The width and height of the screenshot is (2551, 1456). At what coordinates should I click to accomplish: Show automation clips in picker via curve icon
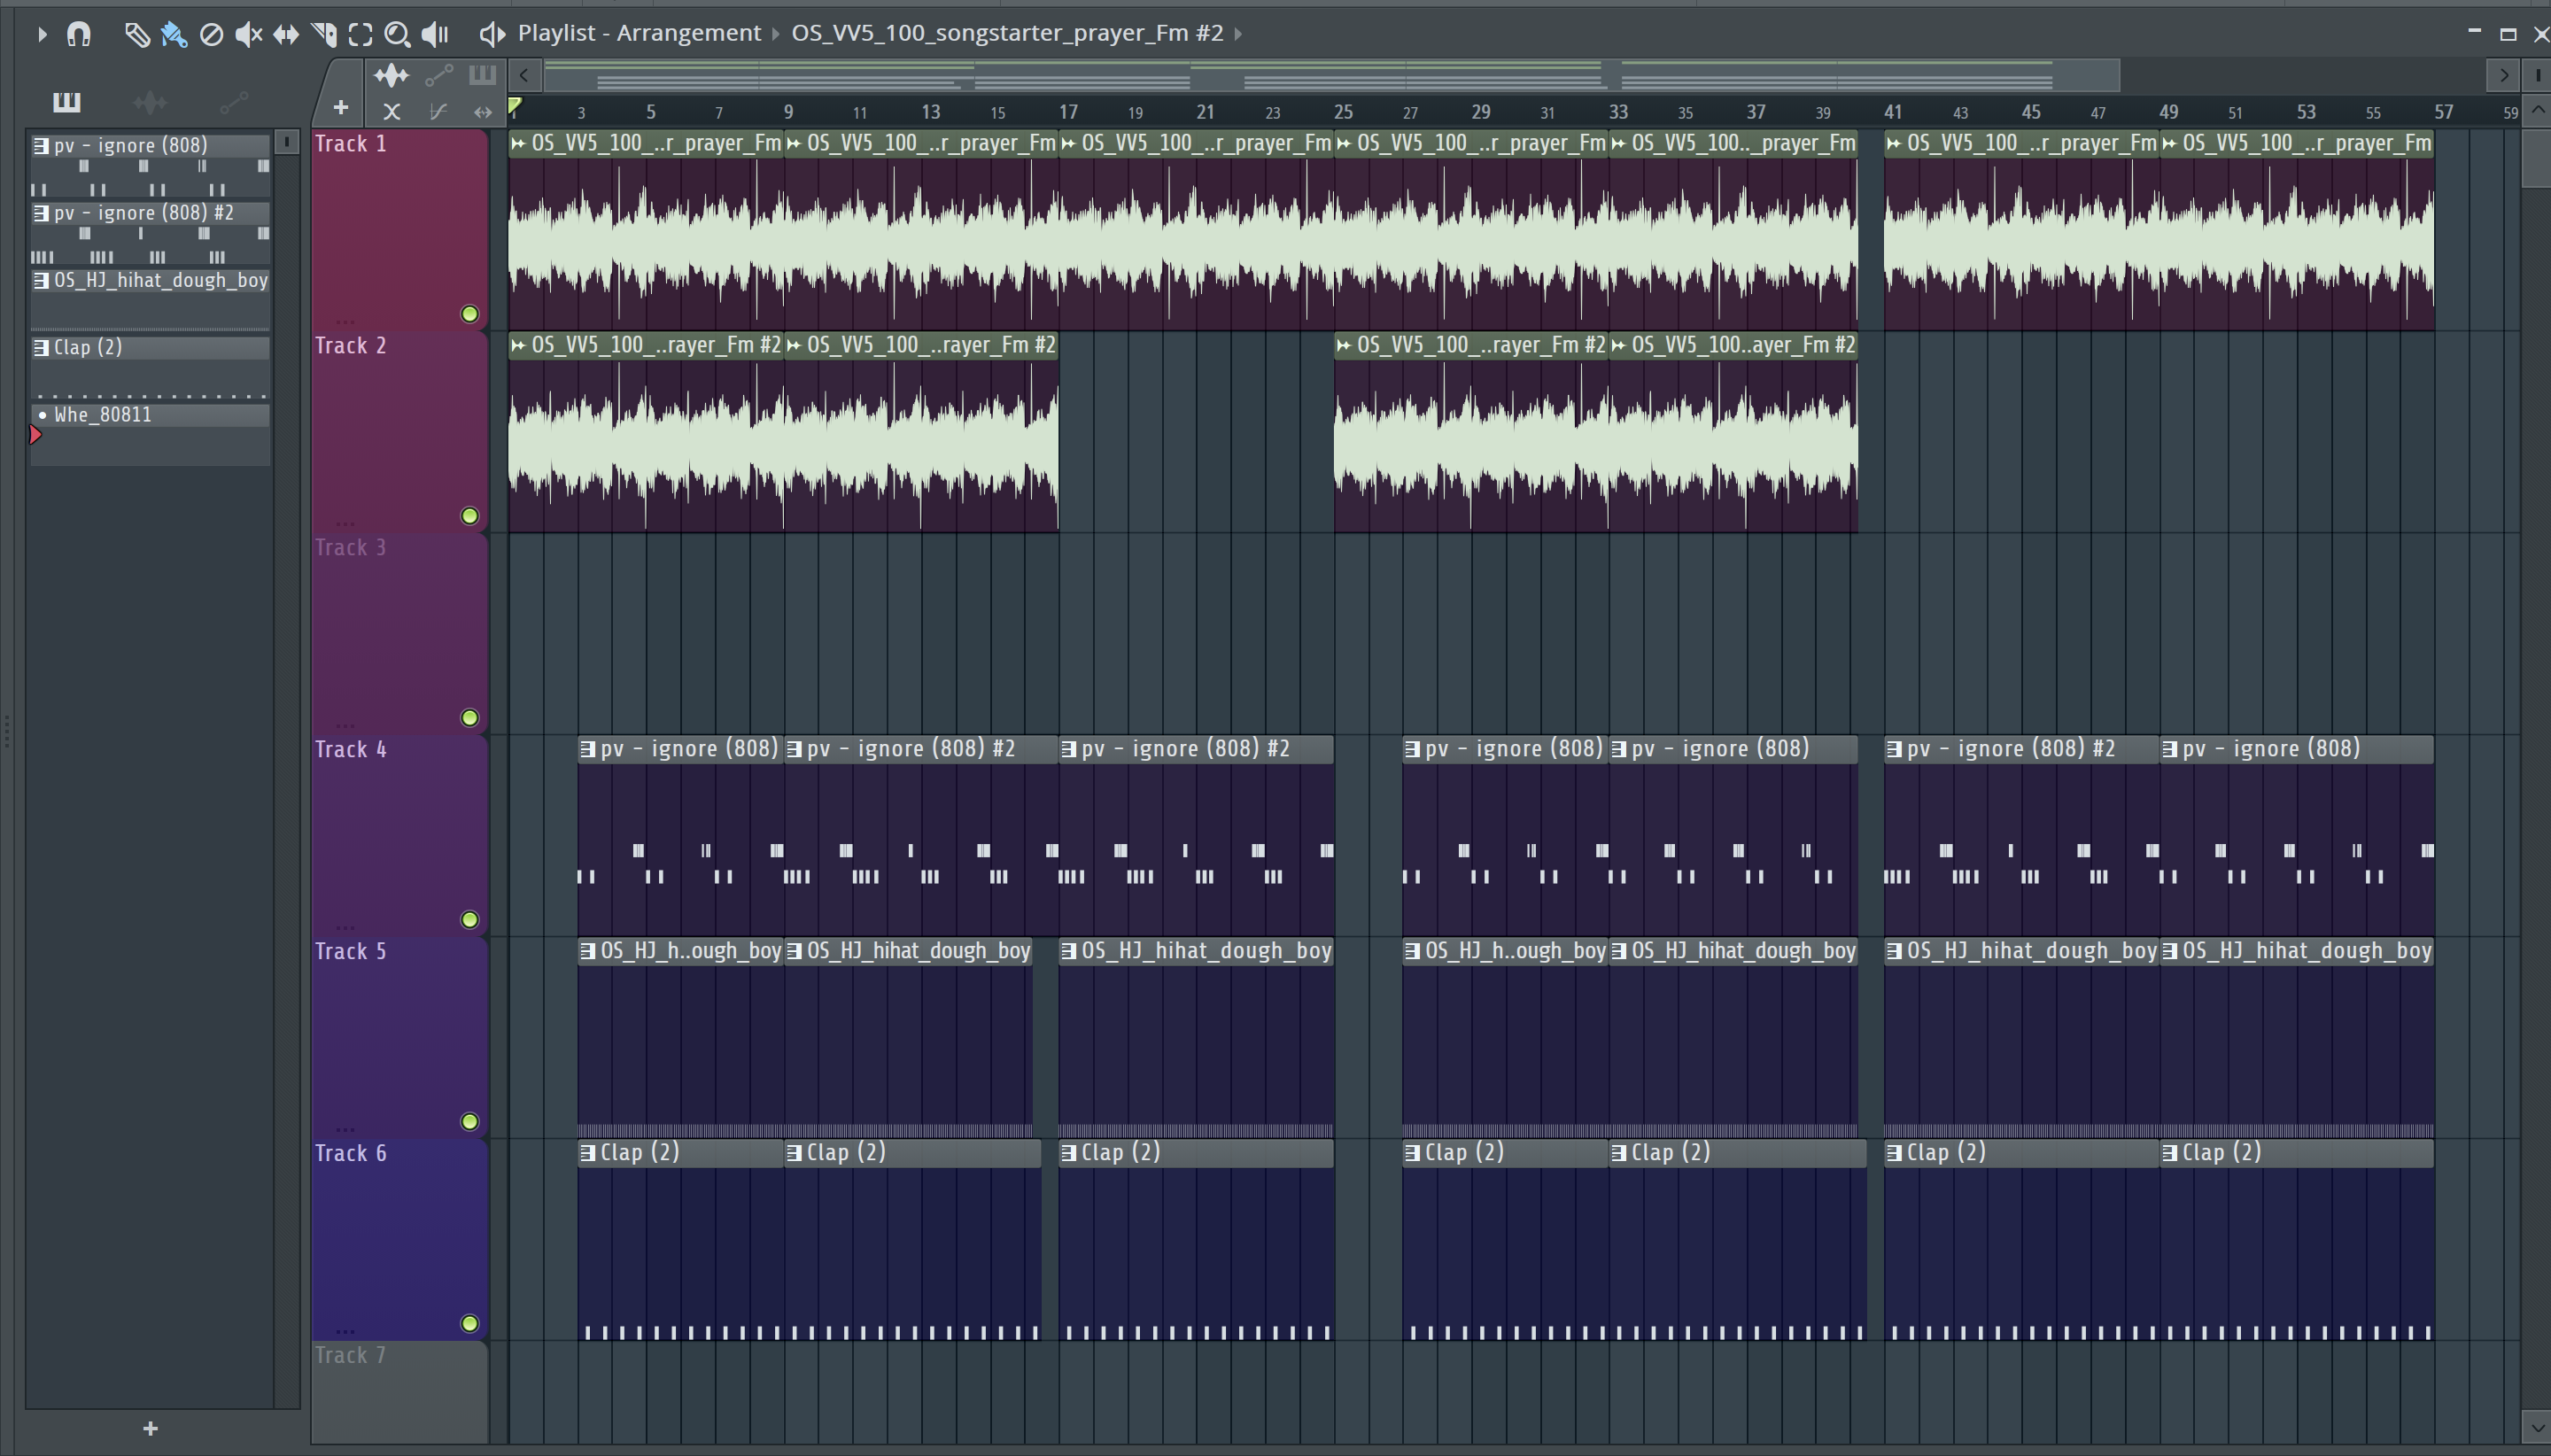[x=234, y=101]
